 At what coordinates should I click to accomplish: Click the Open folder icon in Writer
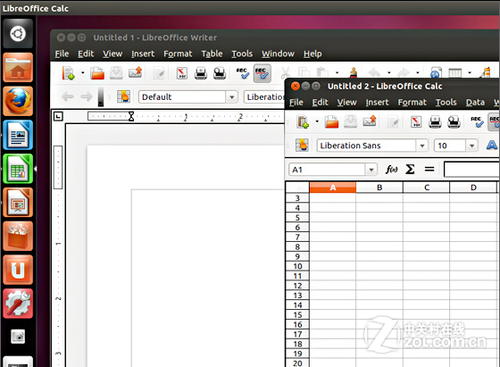click(x=97, y=73)
